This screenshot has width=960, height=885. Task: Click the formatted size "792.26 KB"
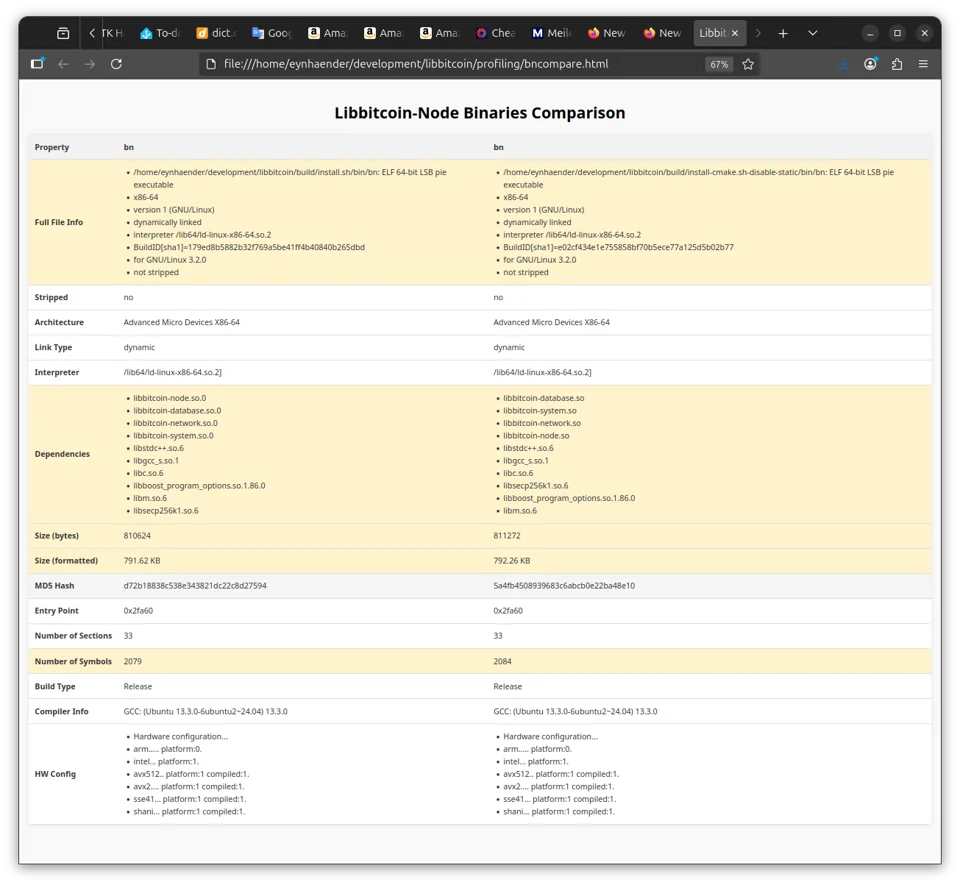click(x=512, y=561)
